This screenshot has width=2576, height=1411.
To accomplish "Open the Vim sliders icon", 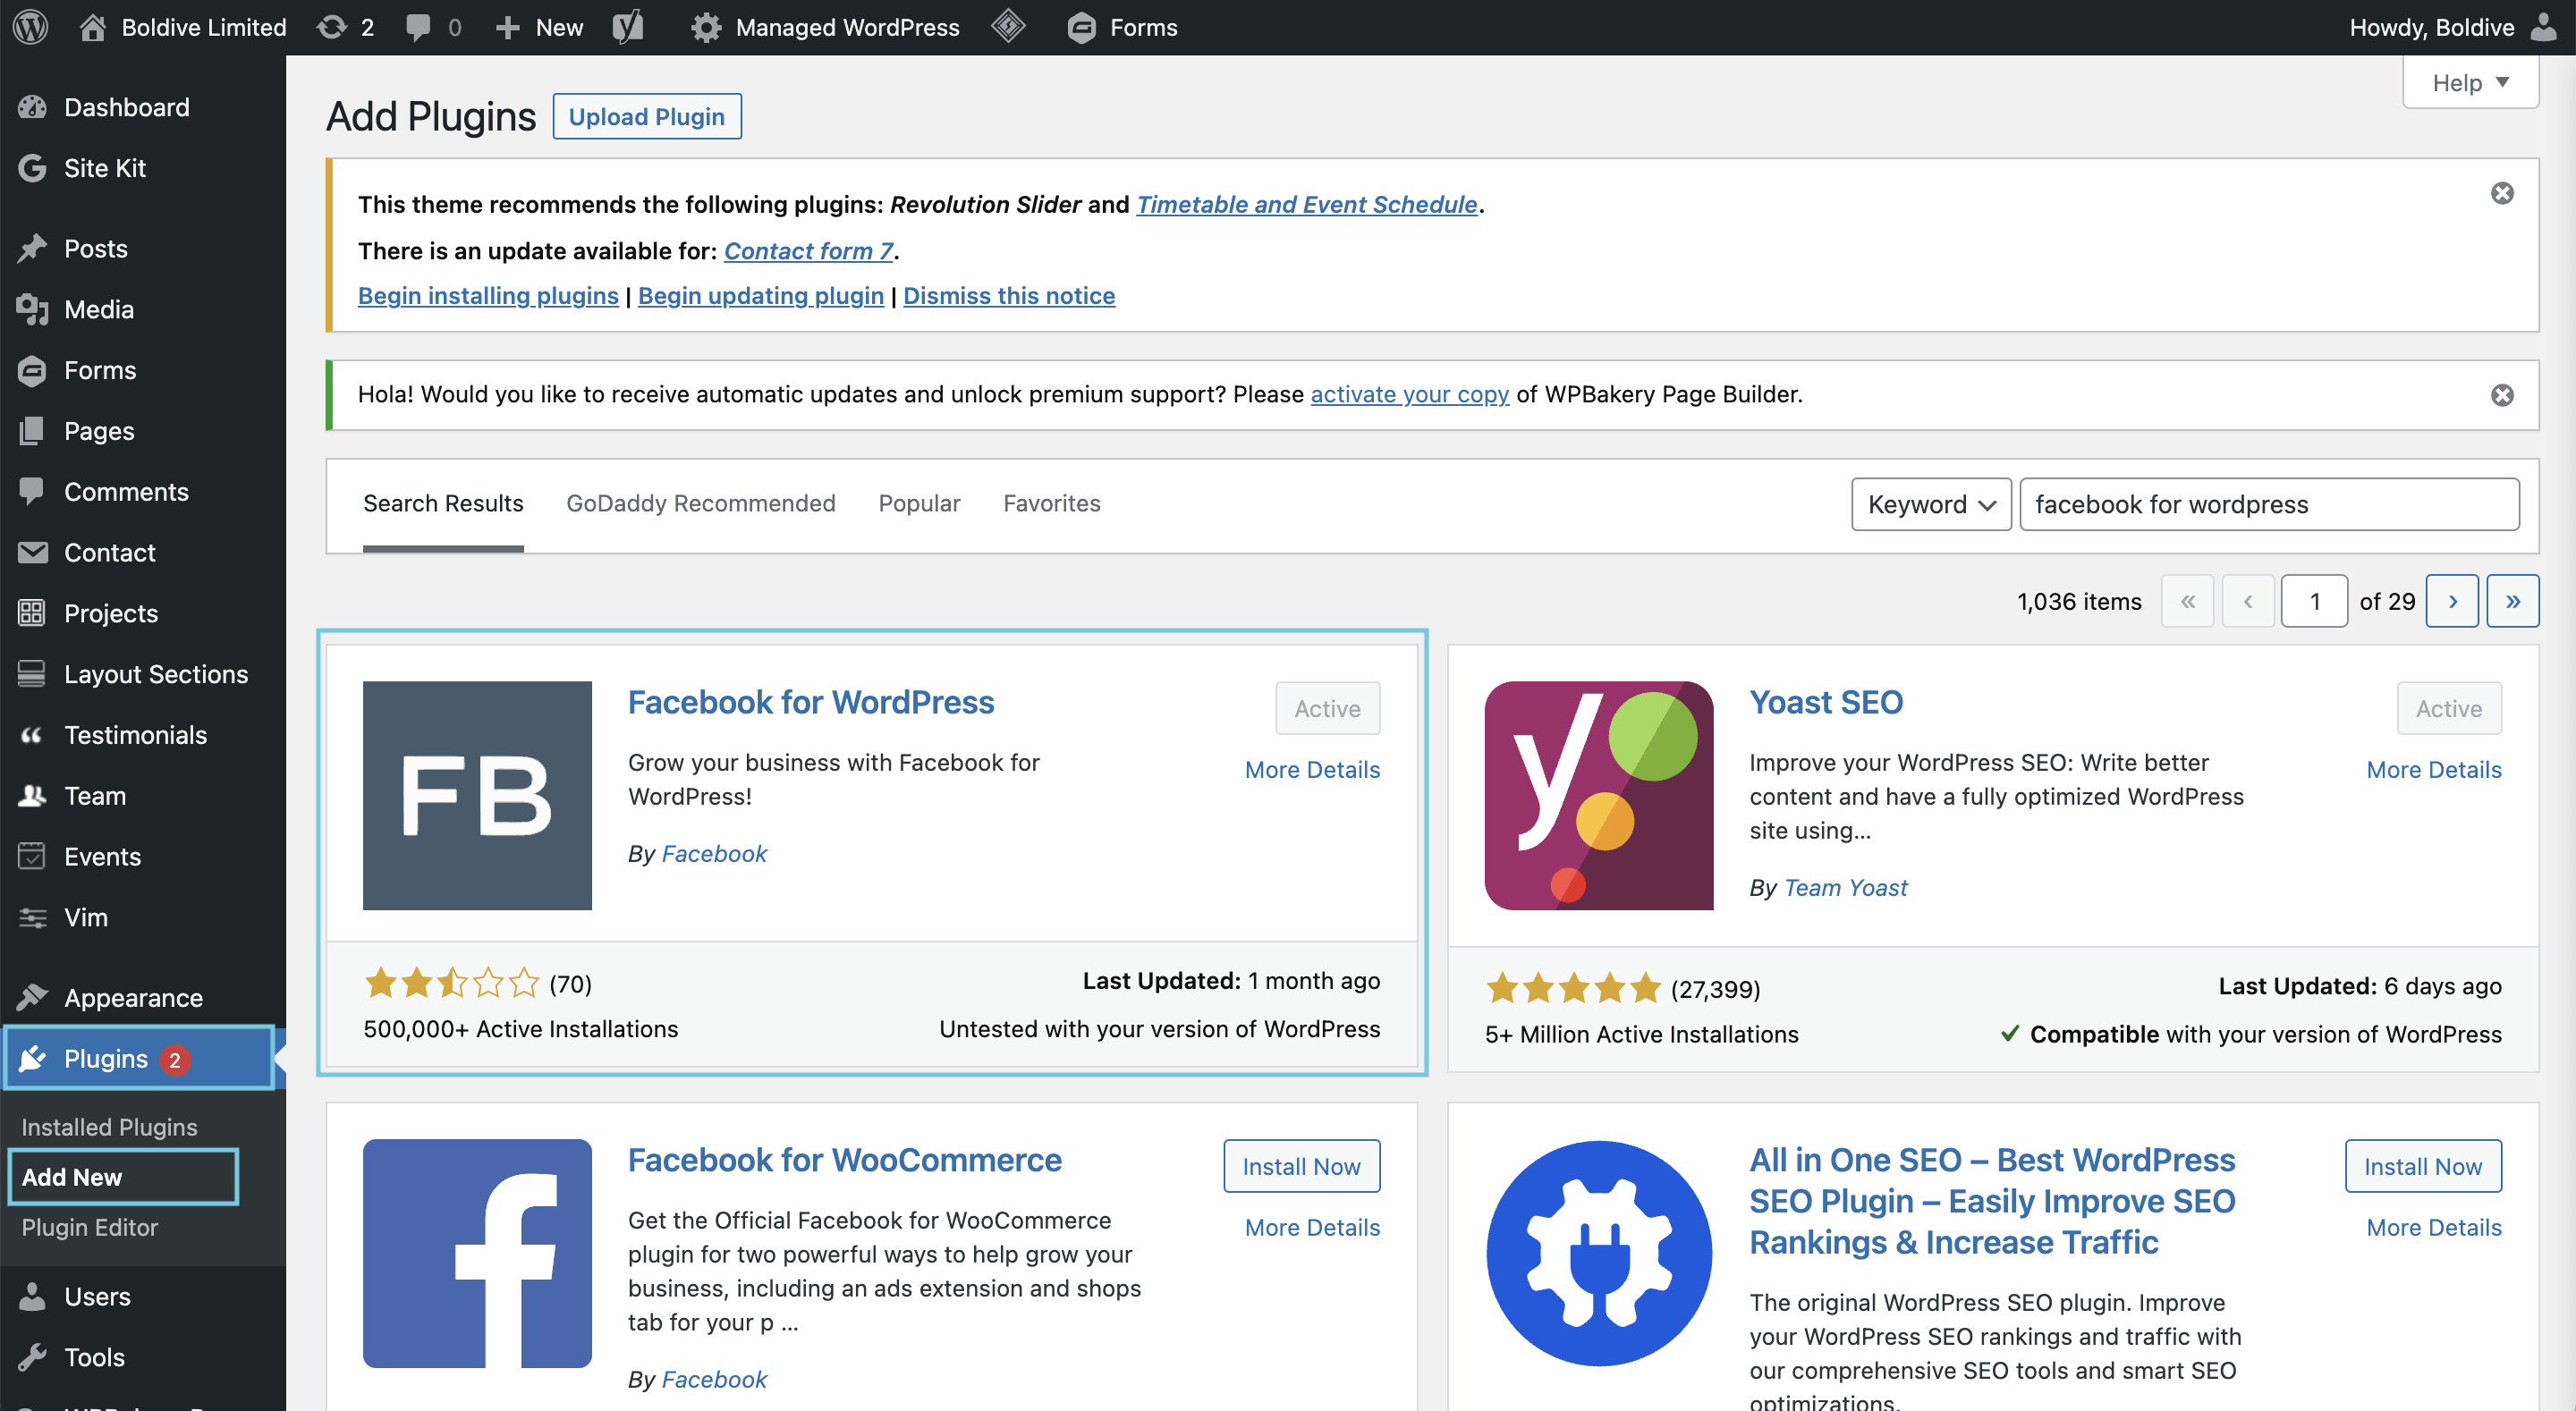I will click(32, 917).
